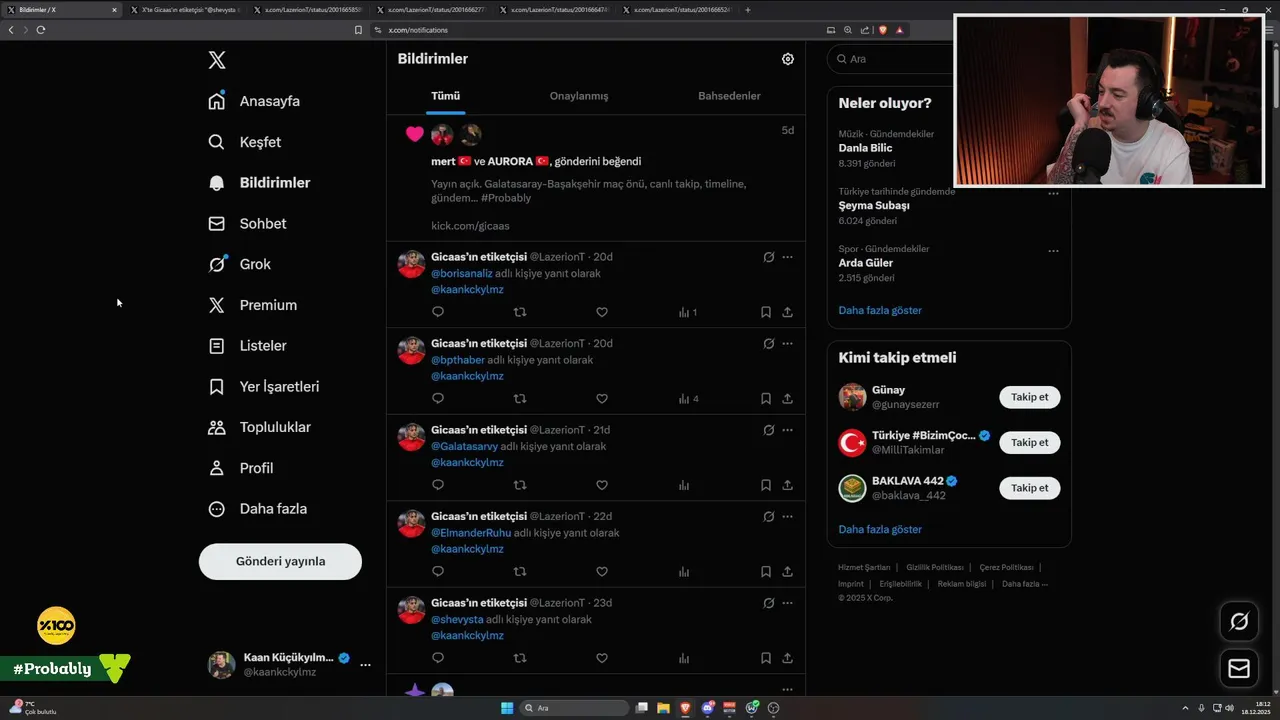
Task: Click Gönderi yayınla button
Action: (x=280, y=561)
